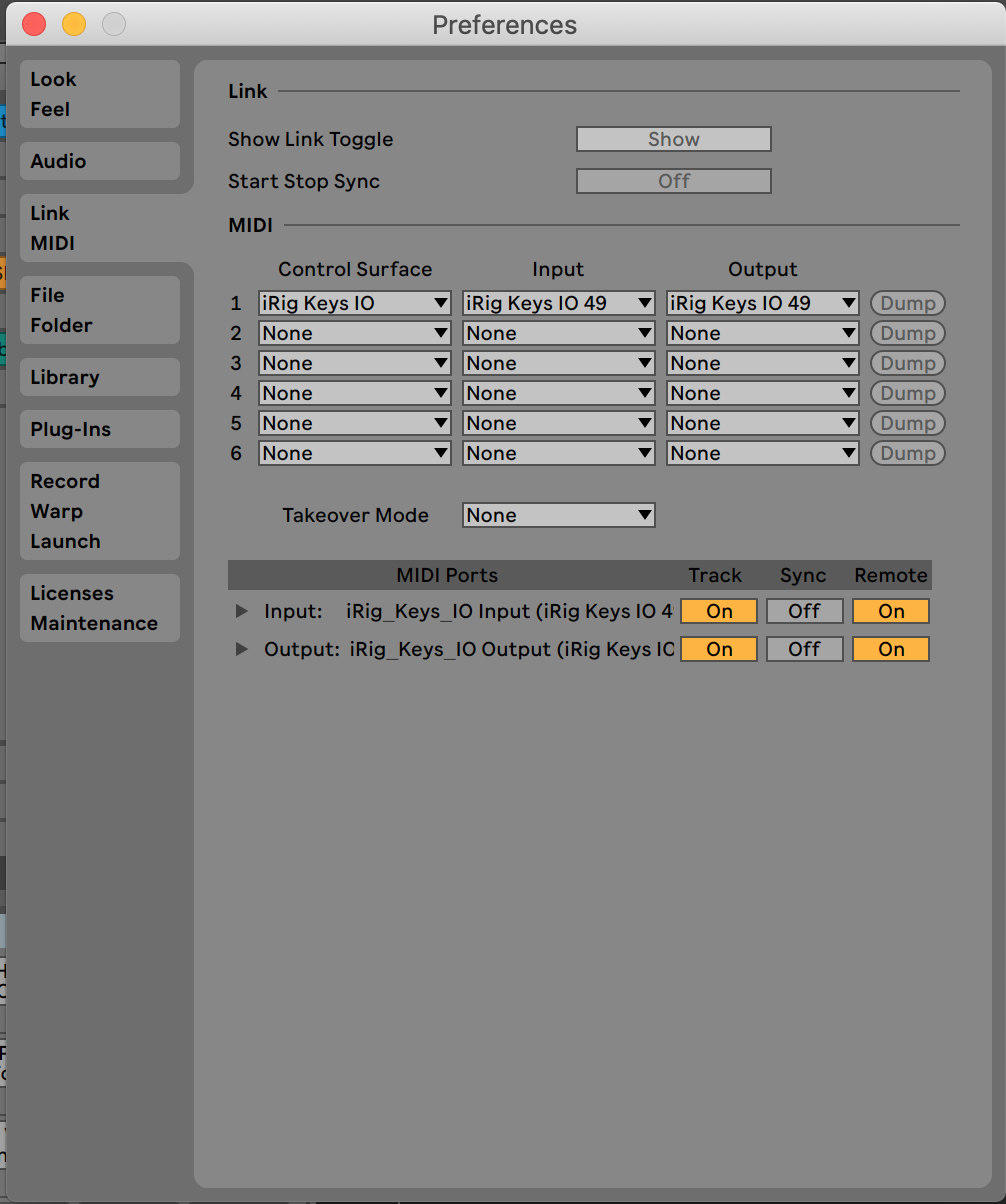Viewport: 1006px width, 1204px height.
Task: Open the Record Warp Launch tab
Action: pyautogui.click(x=99, y=511)
